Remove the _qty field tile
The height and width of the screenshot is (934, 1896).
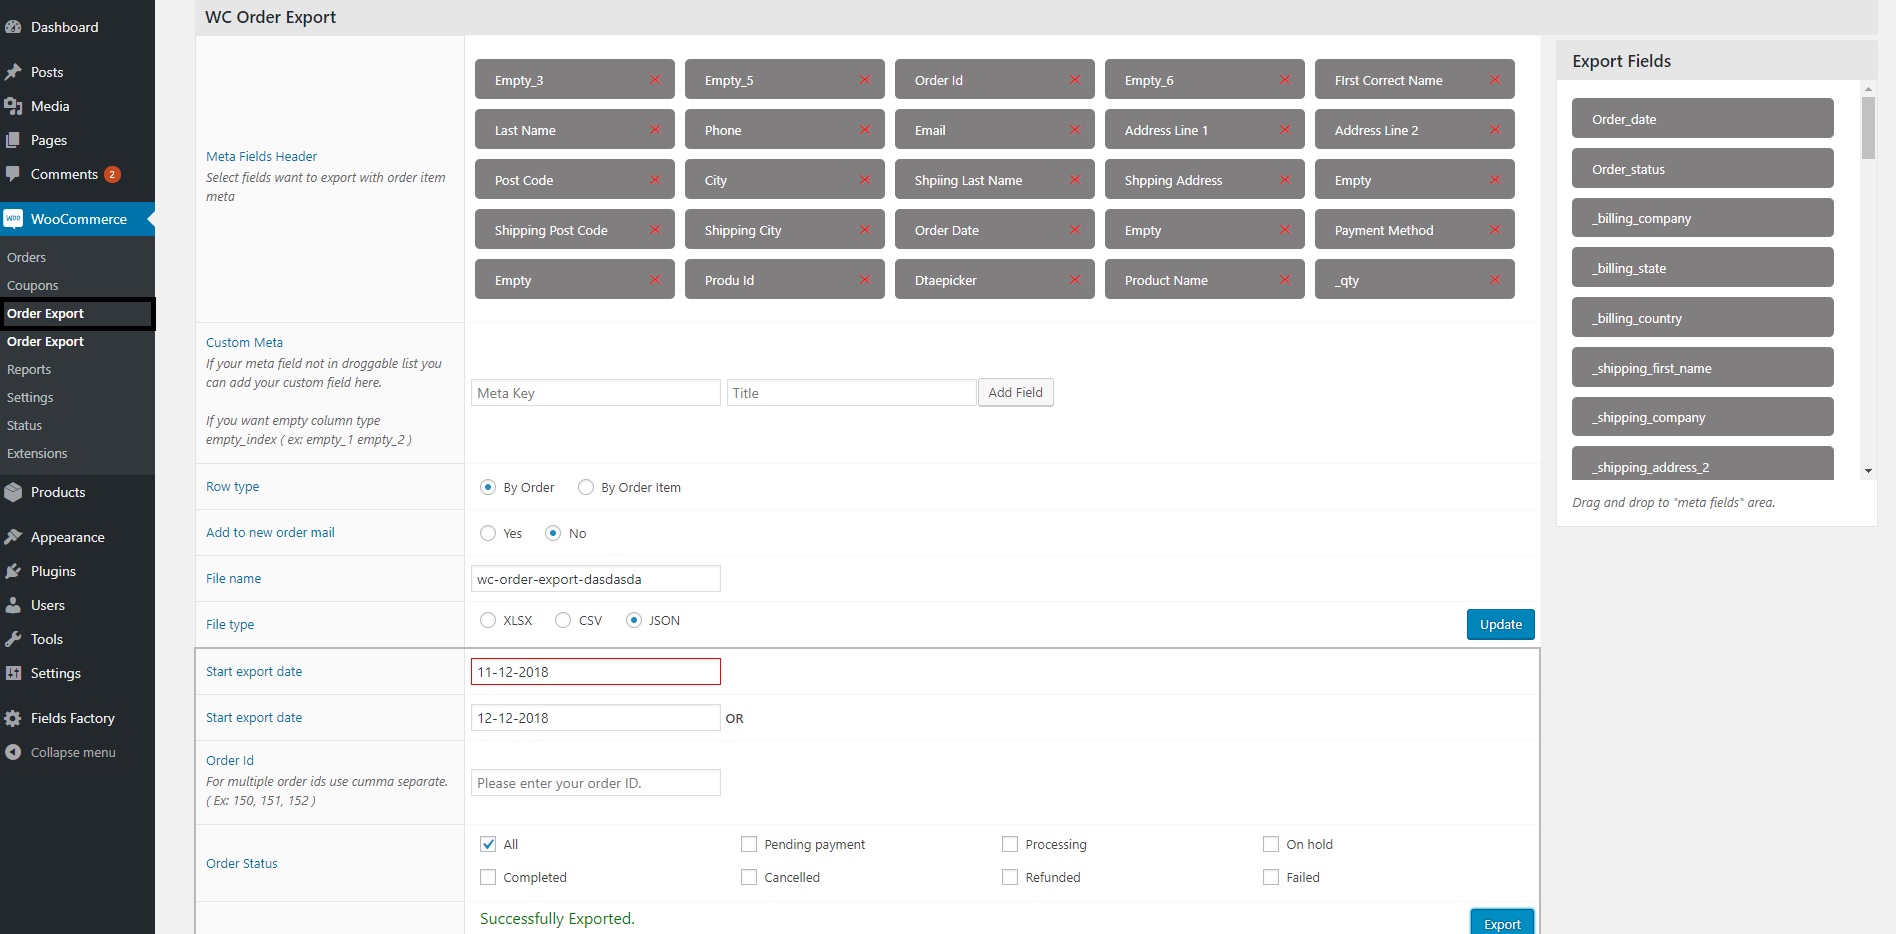[x=1495, y=280]
